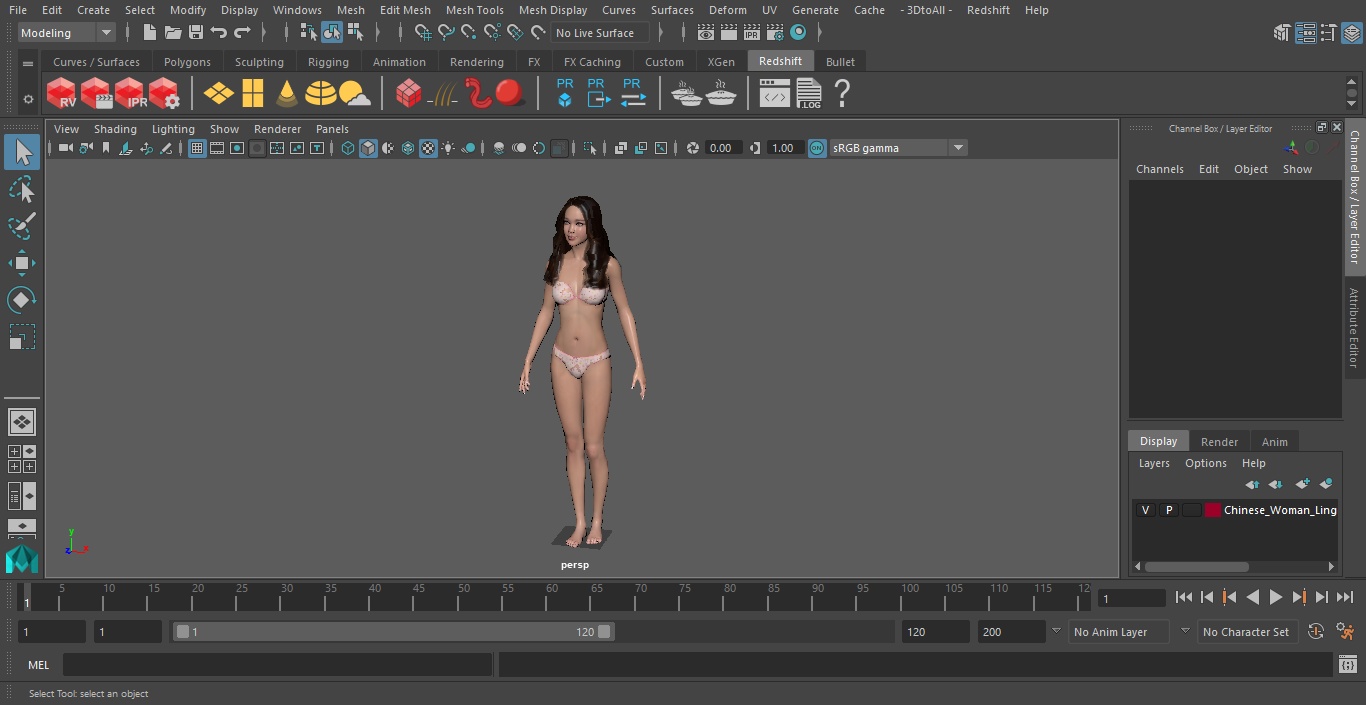Toggle layer playback P for Chinese_Woman_Ling
Screen dimensions: 1366x705
[x=1168, y=510]
